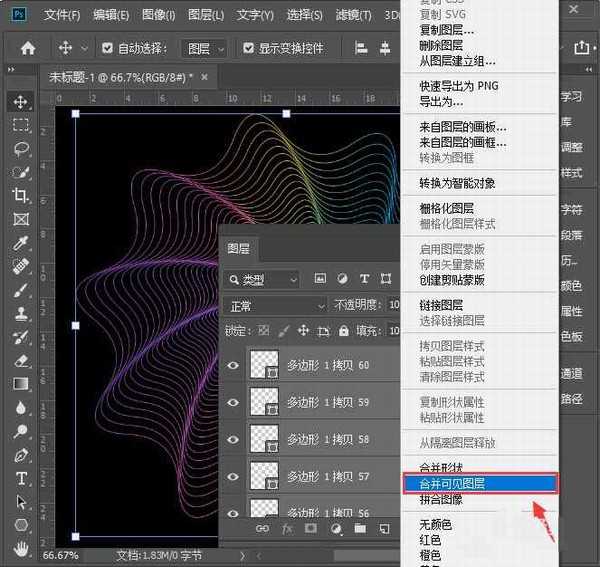Screen dimensions: 600x567
Task: Open the 滤镜 menu in menu bar
Action: (x=351, y=15)
